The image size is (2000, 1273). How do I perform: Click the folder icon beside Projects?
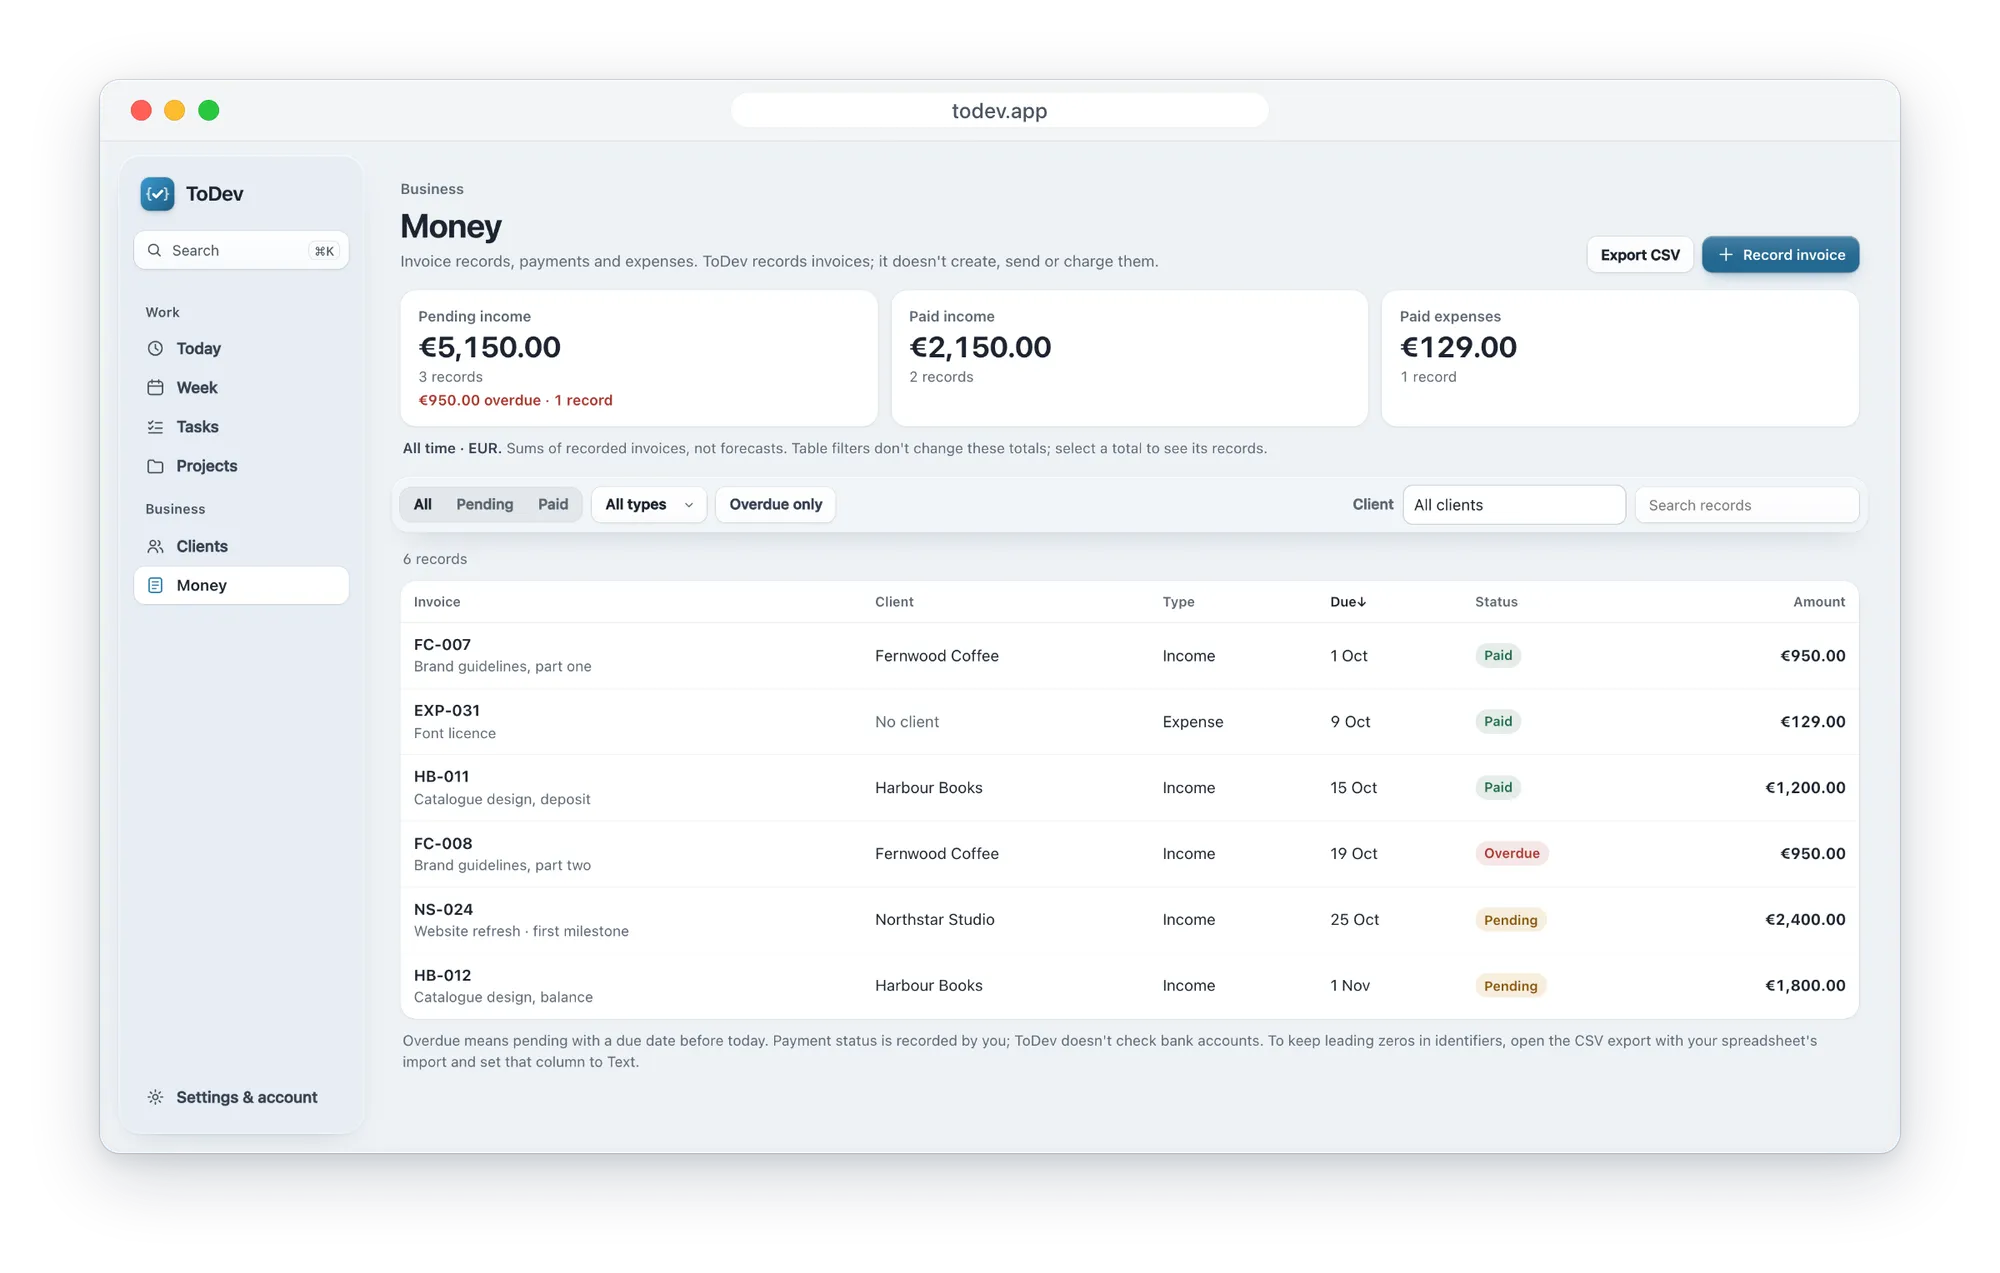tap(155, 466)
